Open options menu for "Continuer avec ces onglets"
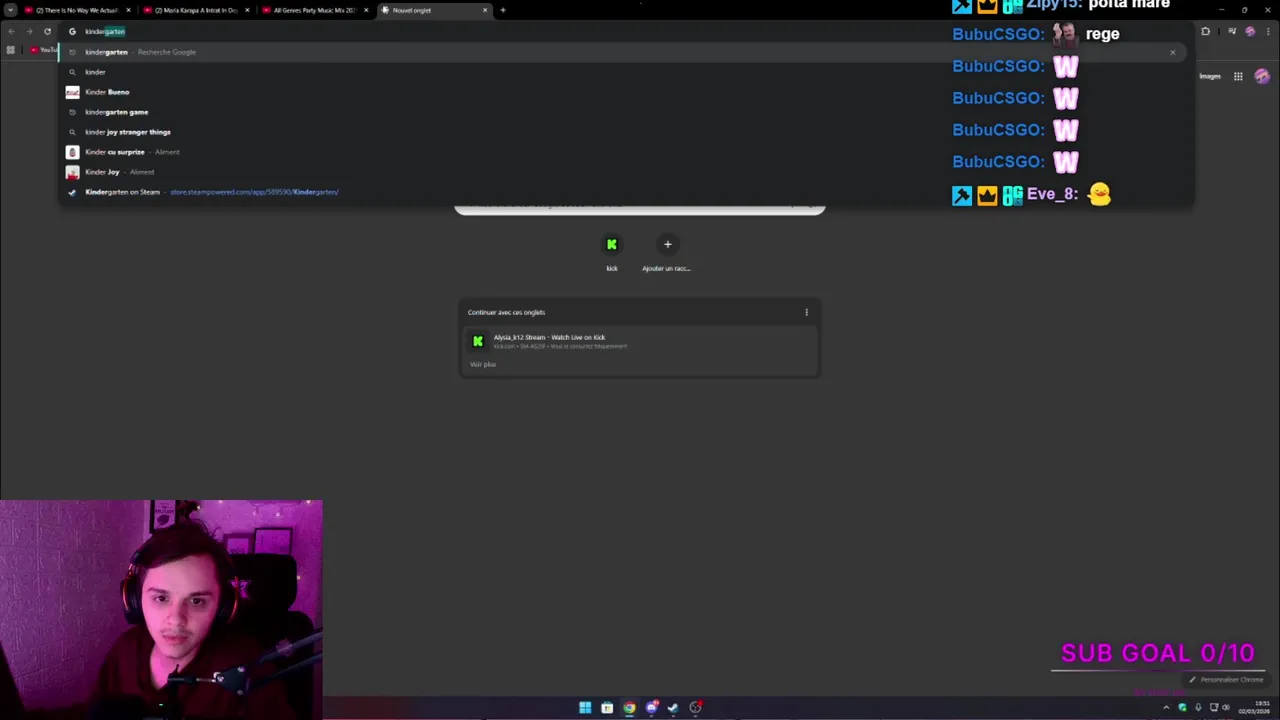 coord(806,312)
